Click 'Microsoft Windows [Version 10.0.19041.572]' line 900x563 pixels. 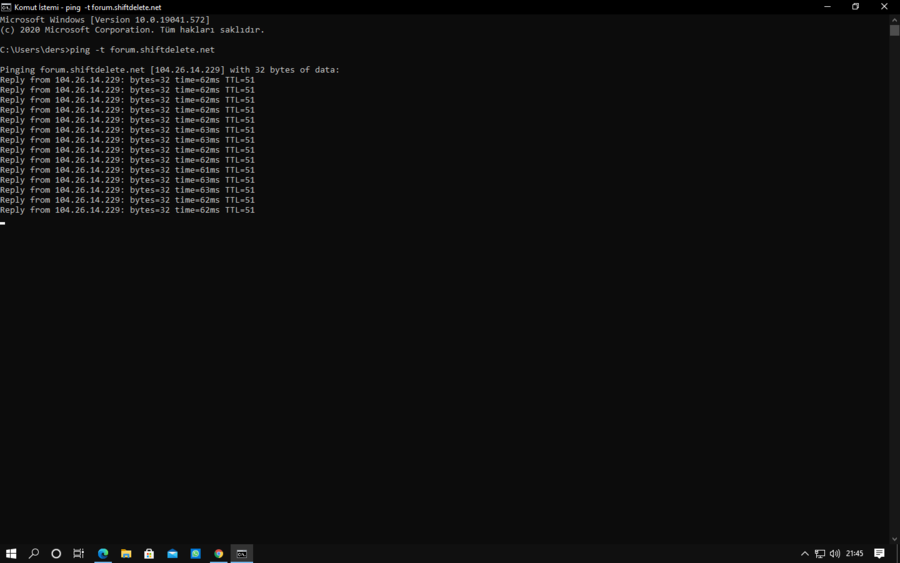click(105, 20)
